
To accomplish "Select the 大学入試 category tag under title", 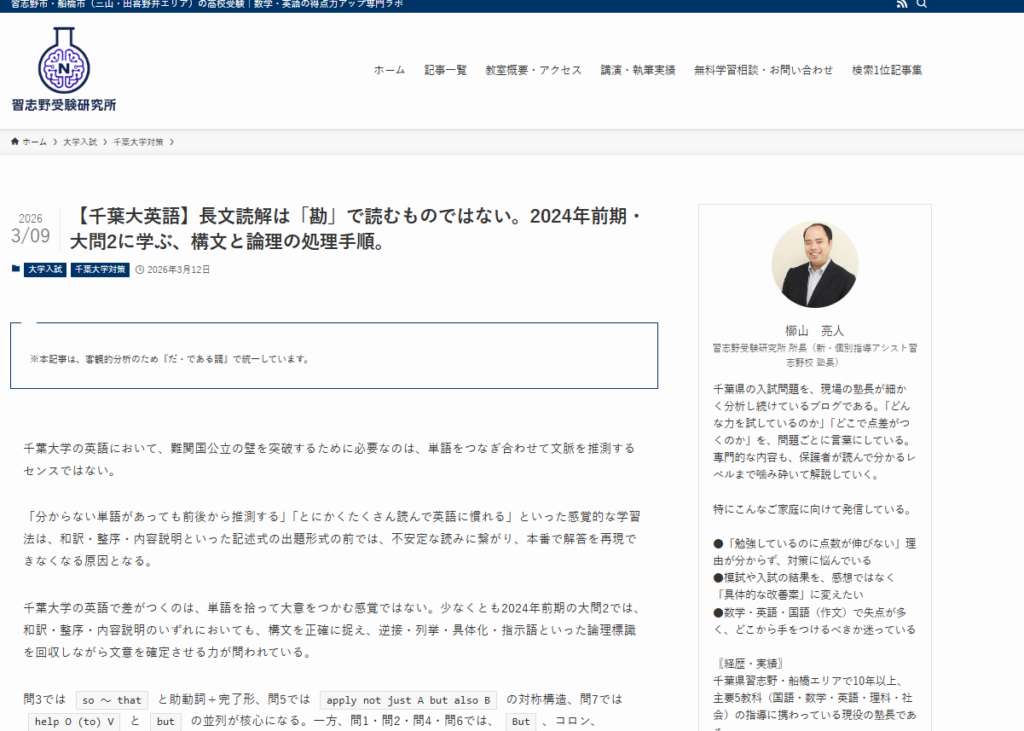I will 45,269.
